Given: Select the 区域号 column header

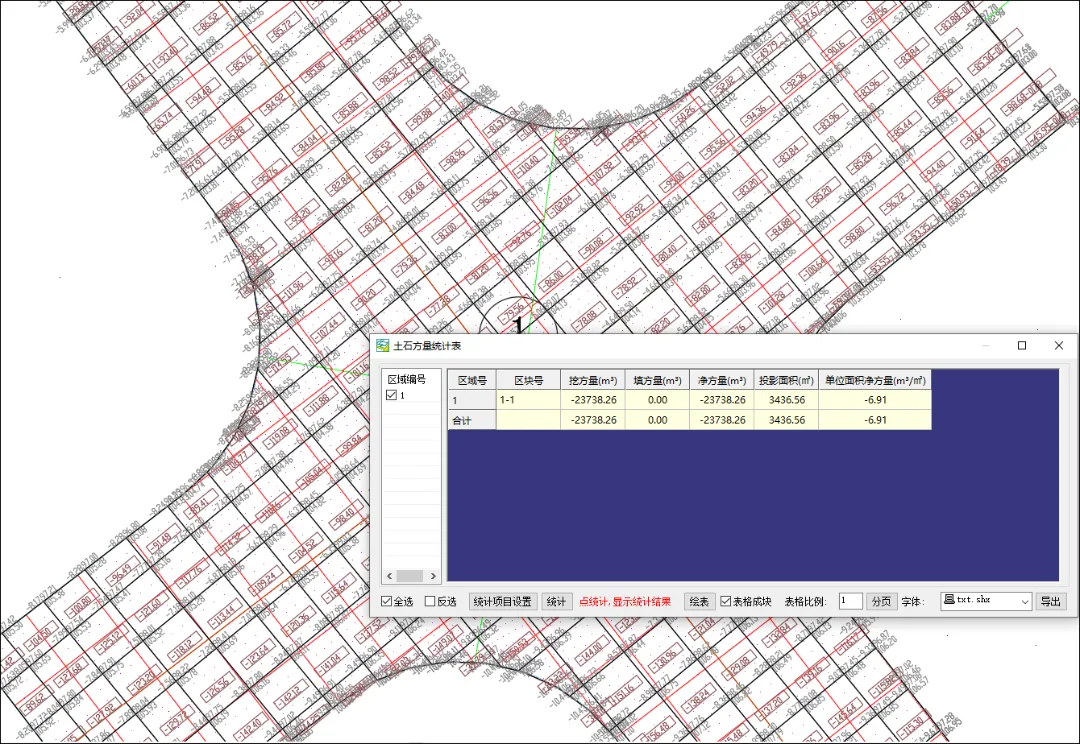Looking at the screenshot, I should [472, 380].
